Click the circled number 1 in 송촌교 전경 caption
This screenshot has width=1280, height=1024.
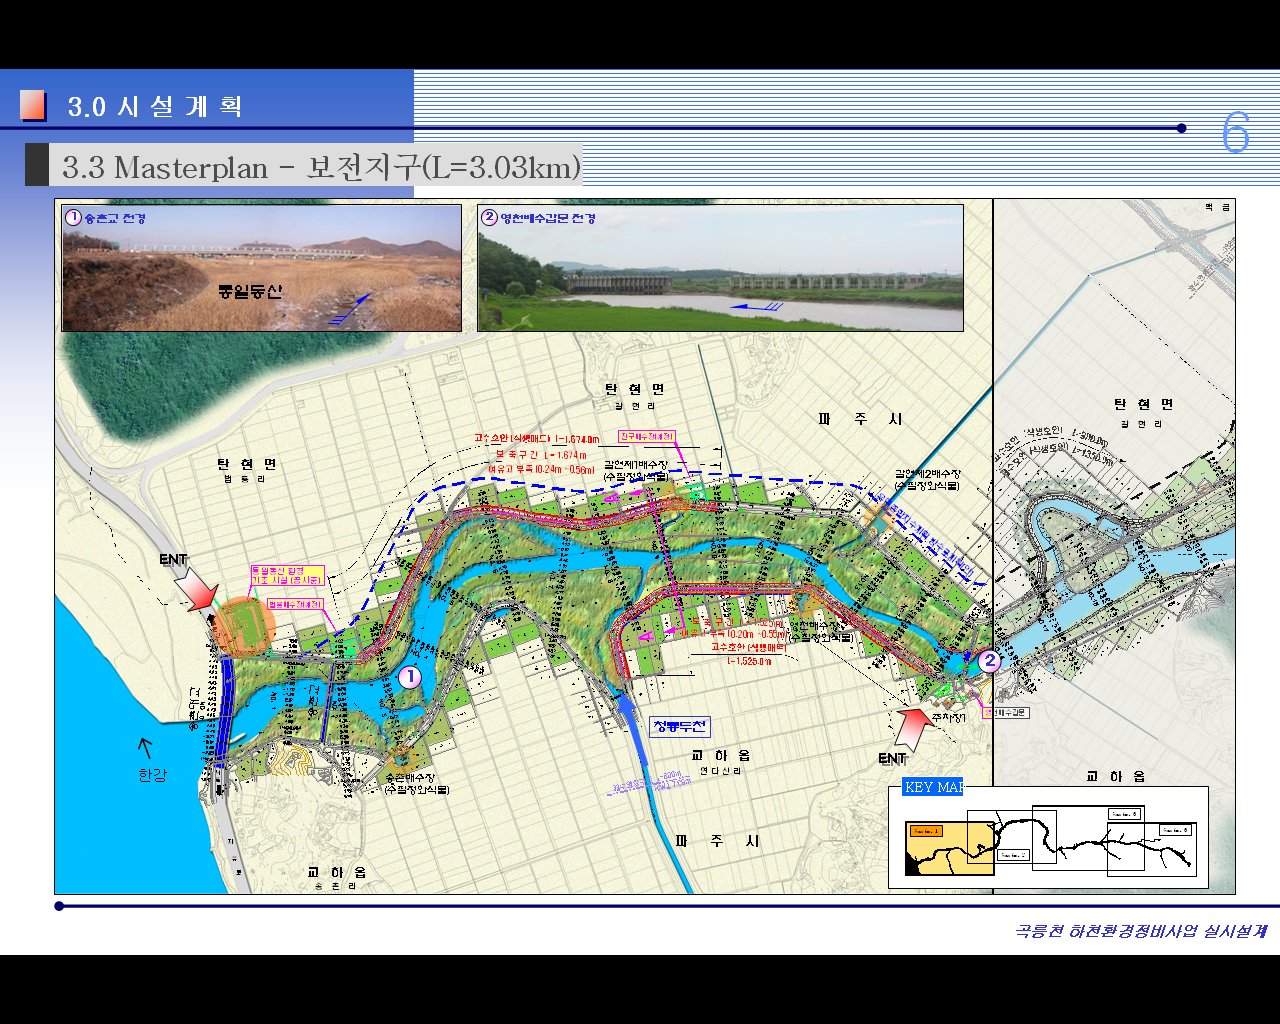72,217
